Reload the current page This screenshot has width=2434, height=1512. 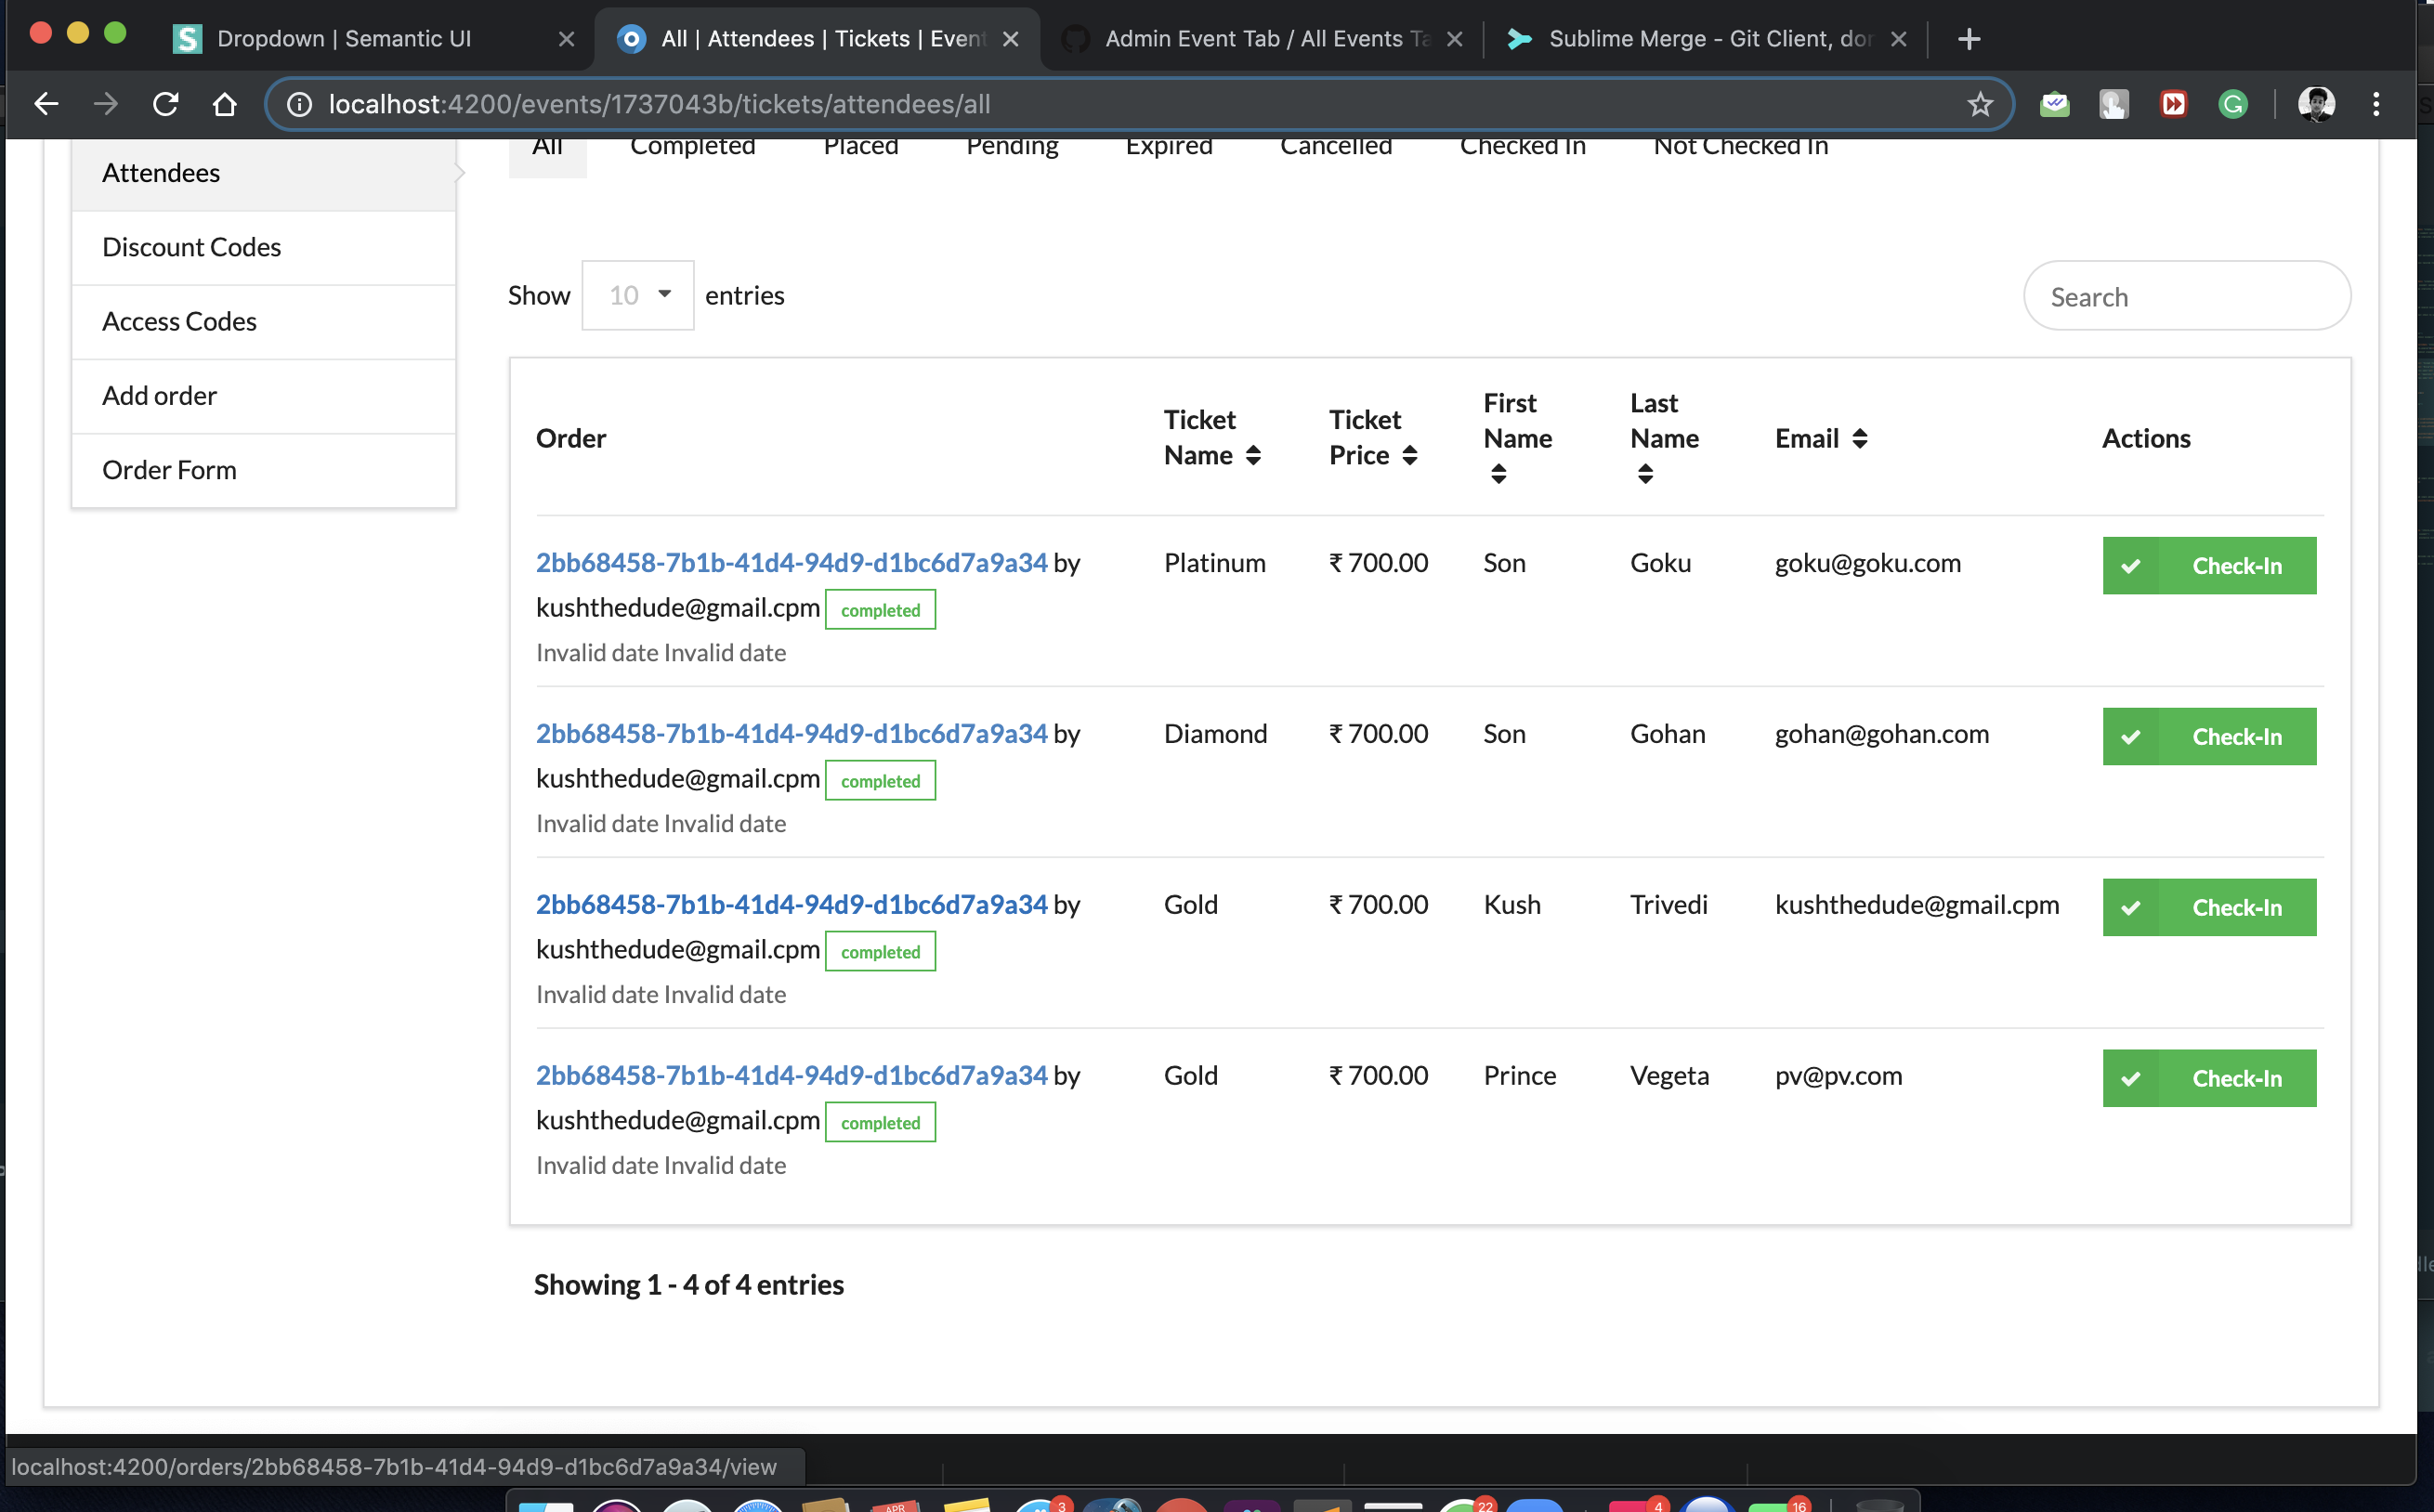[x=166, y=104]
